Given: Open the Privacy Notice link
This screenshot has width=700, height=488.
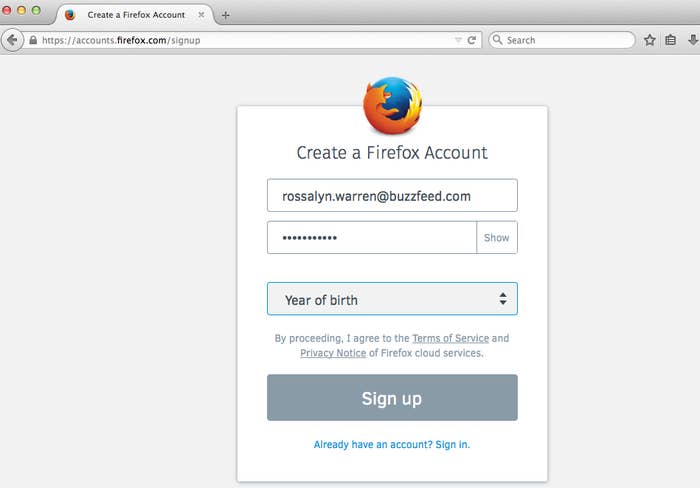Looking at the screenshot, I should point(333,353).
